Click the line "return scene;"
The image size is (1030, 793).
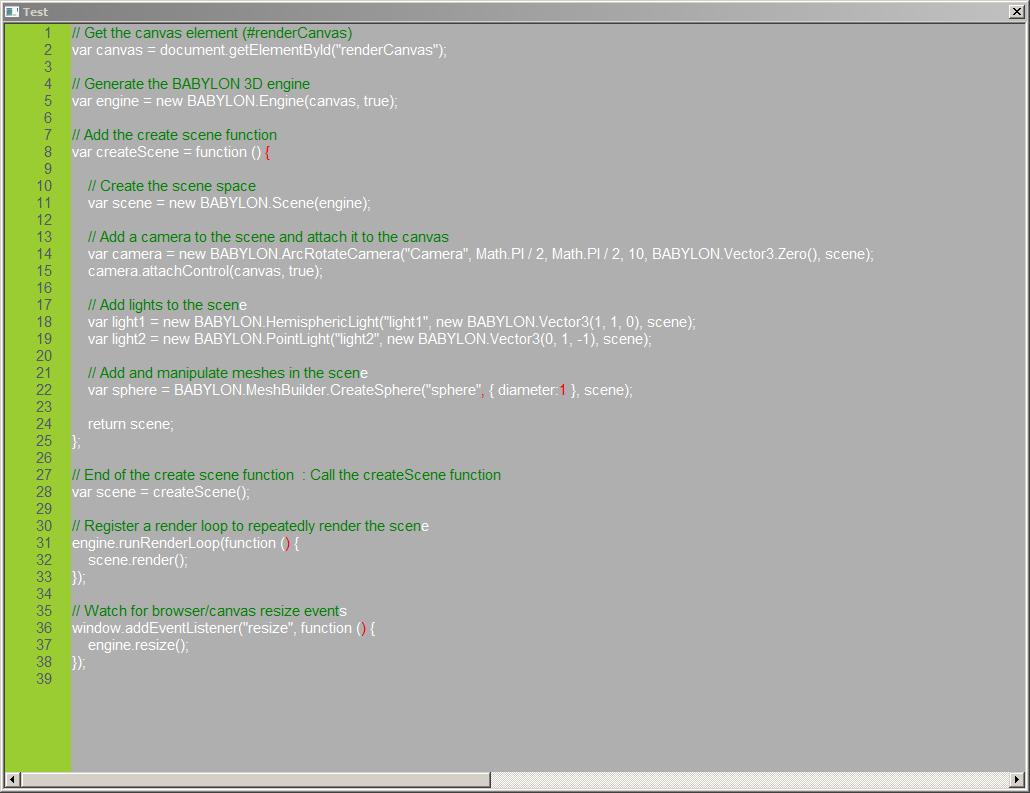tap(131, 424)
